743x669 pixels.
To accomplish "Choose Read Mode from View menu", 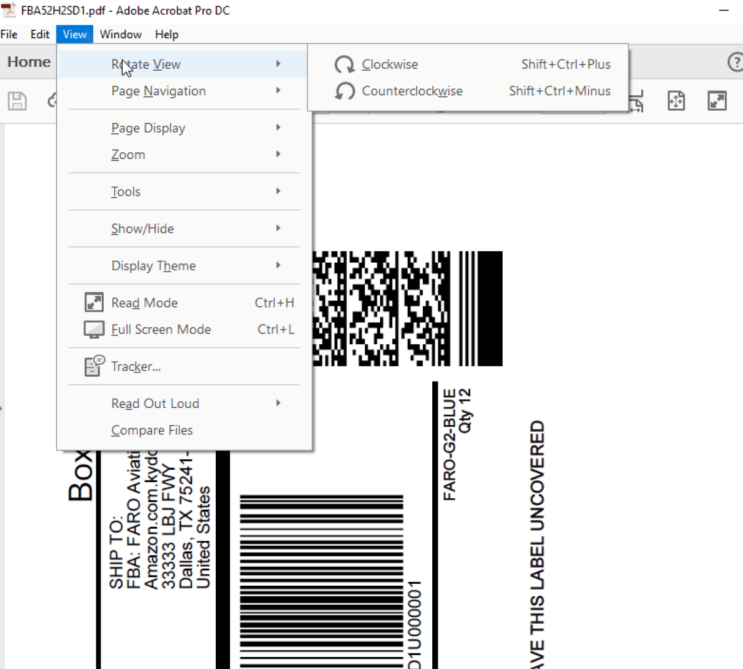I will coord(184,302).
